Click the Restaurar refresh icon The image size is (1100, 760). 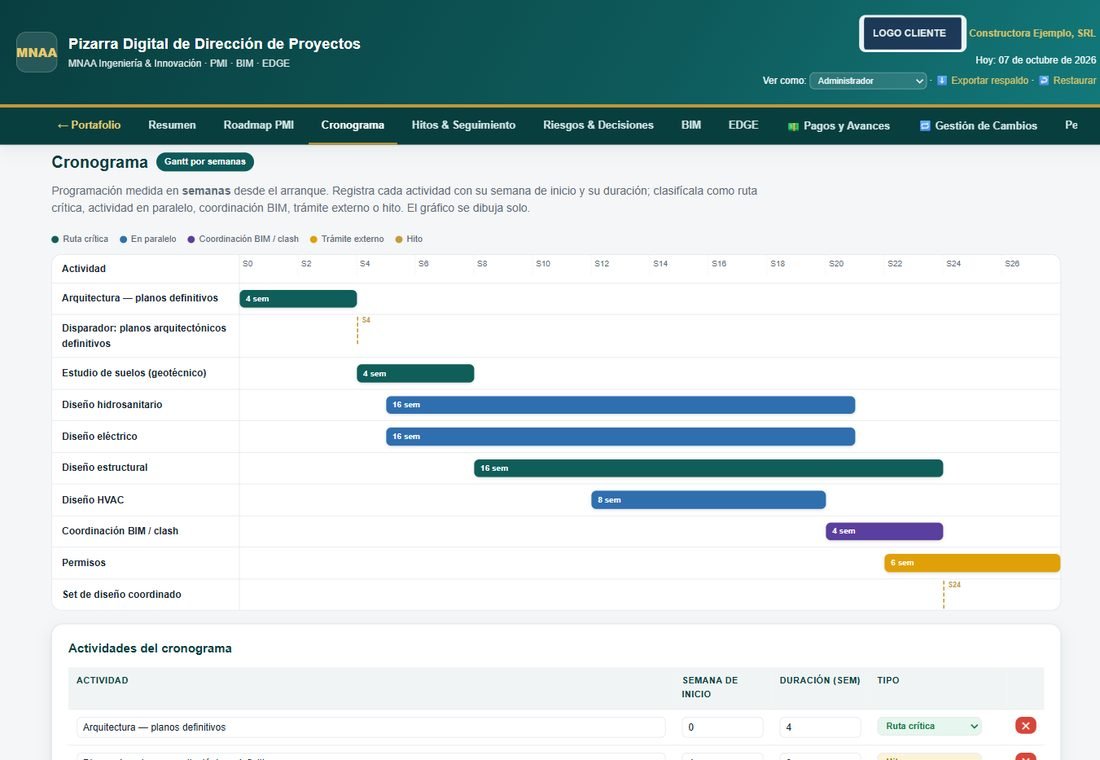click(1044, 81)
